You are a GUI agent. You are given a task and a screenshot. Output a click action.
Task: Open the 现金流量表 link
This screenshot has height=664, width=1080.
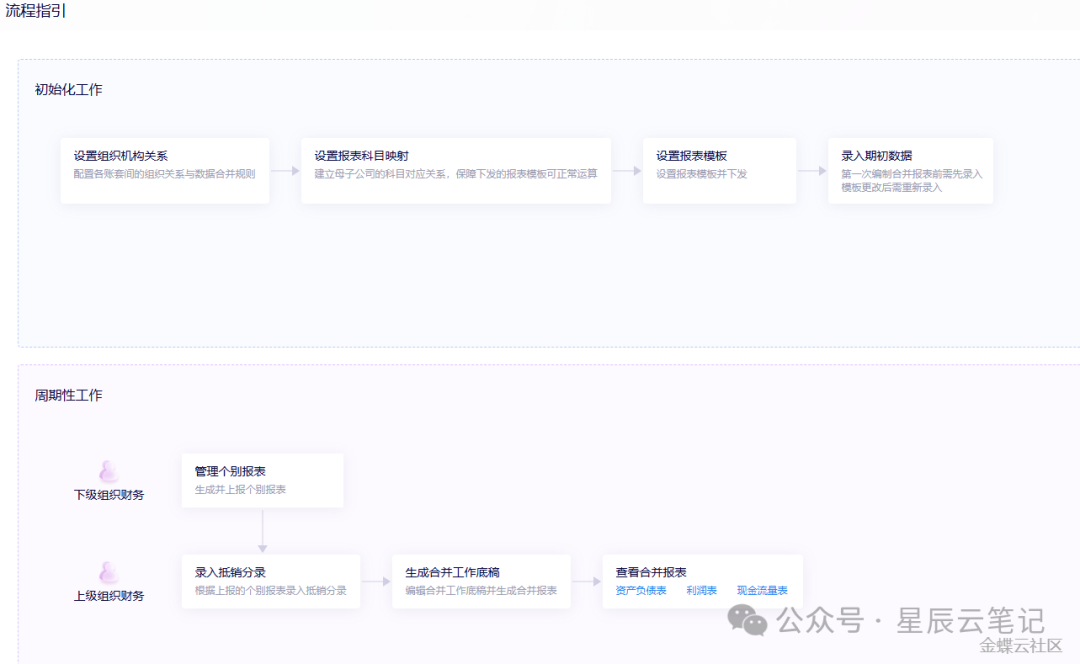[762, 591]
